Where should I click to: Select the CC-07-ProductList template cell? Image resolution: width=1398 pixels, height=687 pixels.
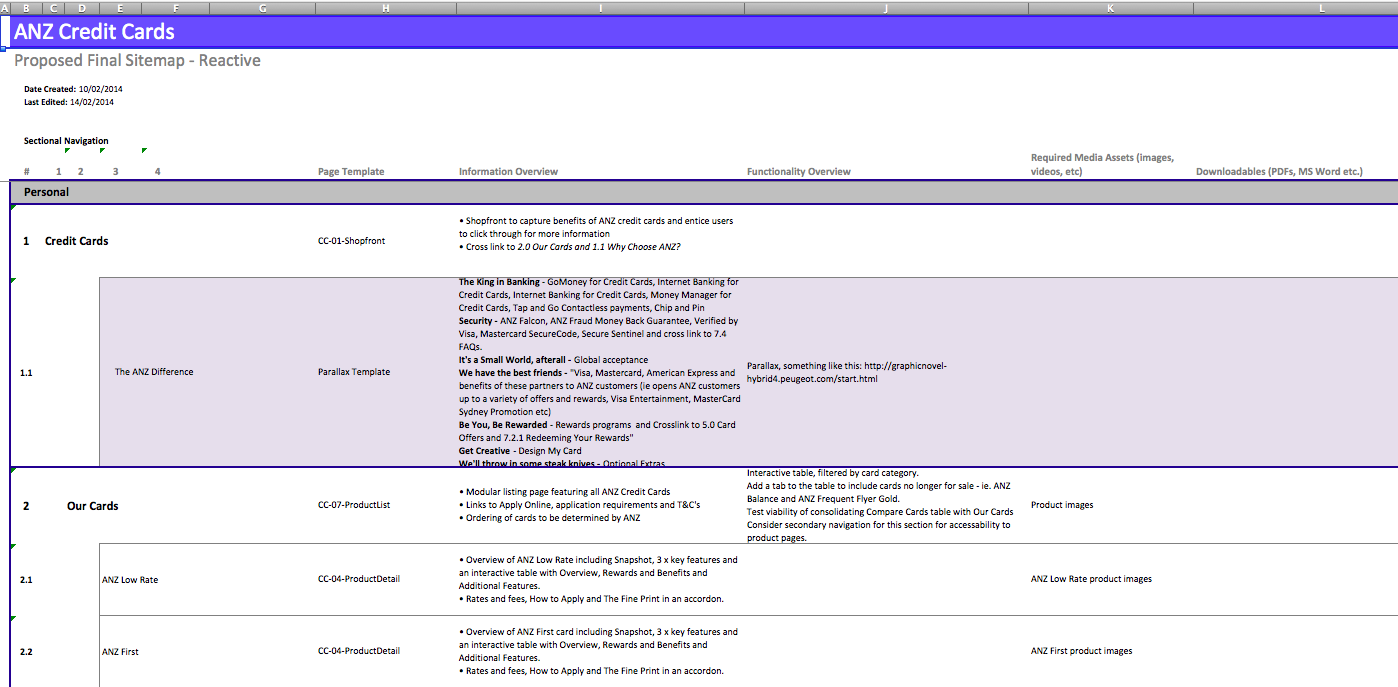tap(354, 505)
